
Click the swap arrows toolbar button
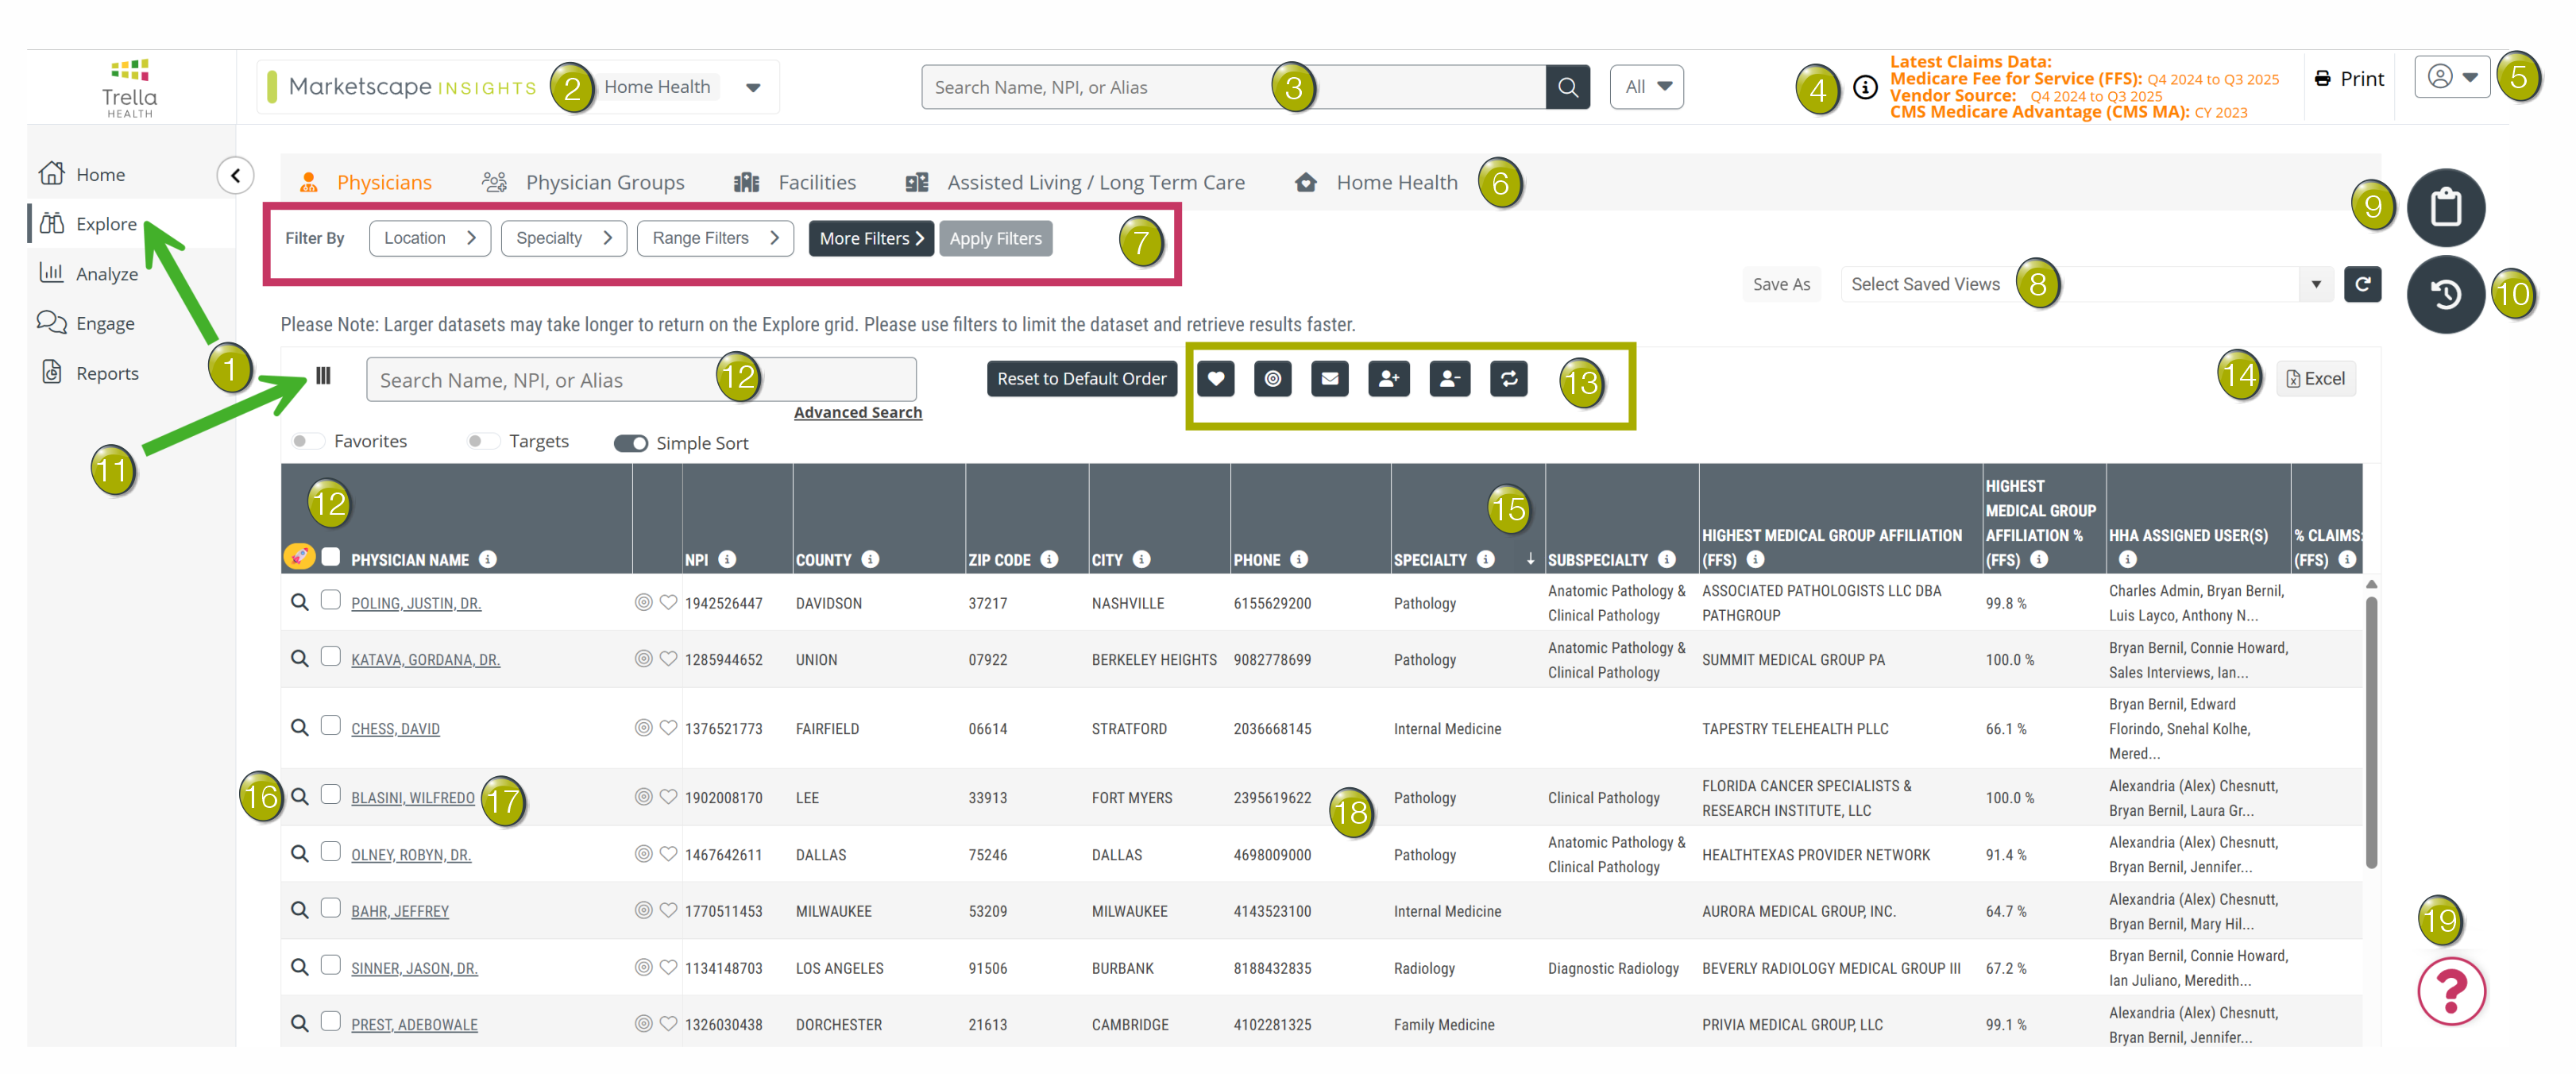tap(1509, 378)
